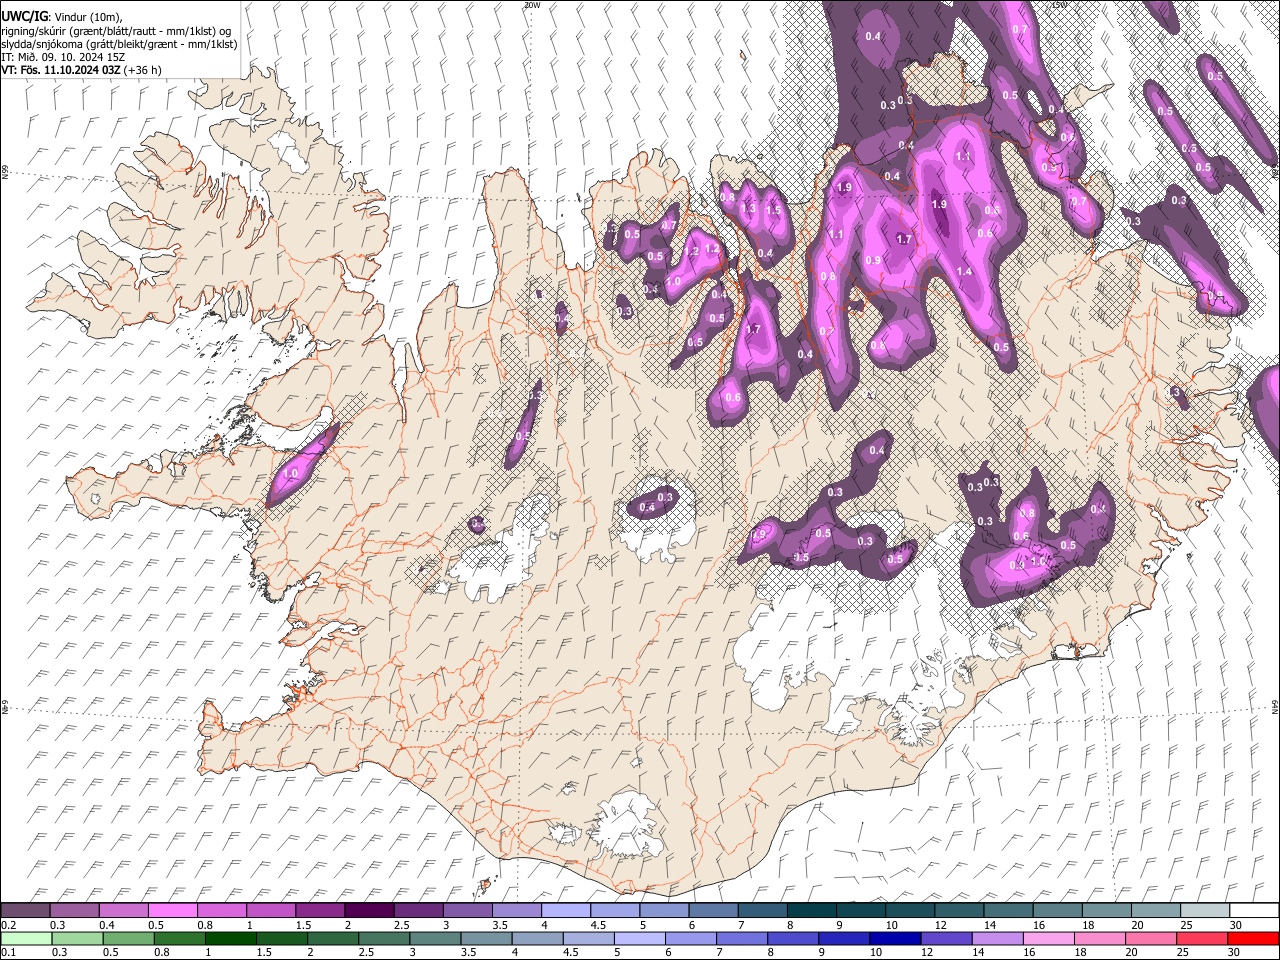
Task: Click the "0.2" label under the upper legend
Action: tap(7, 925)
